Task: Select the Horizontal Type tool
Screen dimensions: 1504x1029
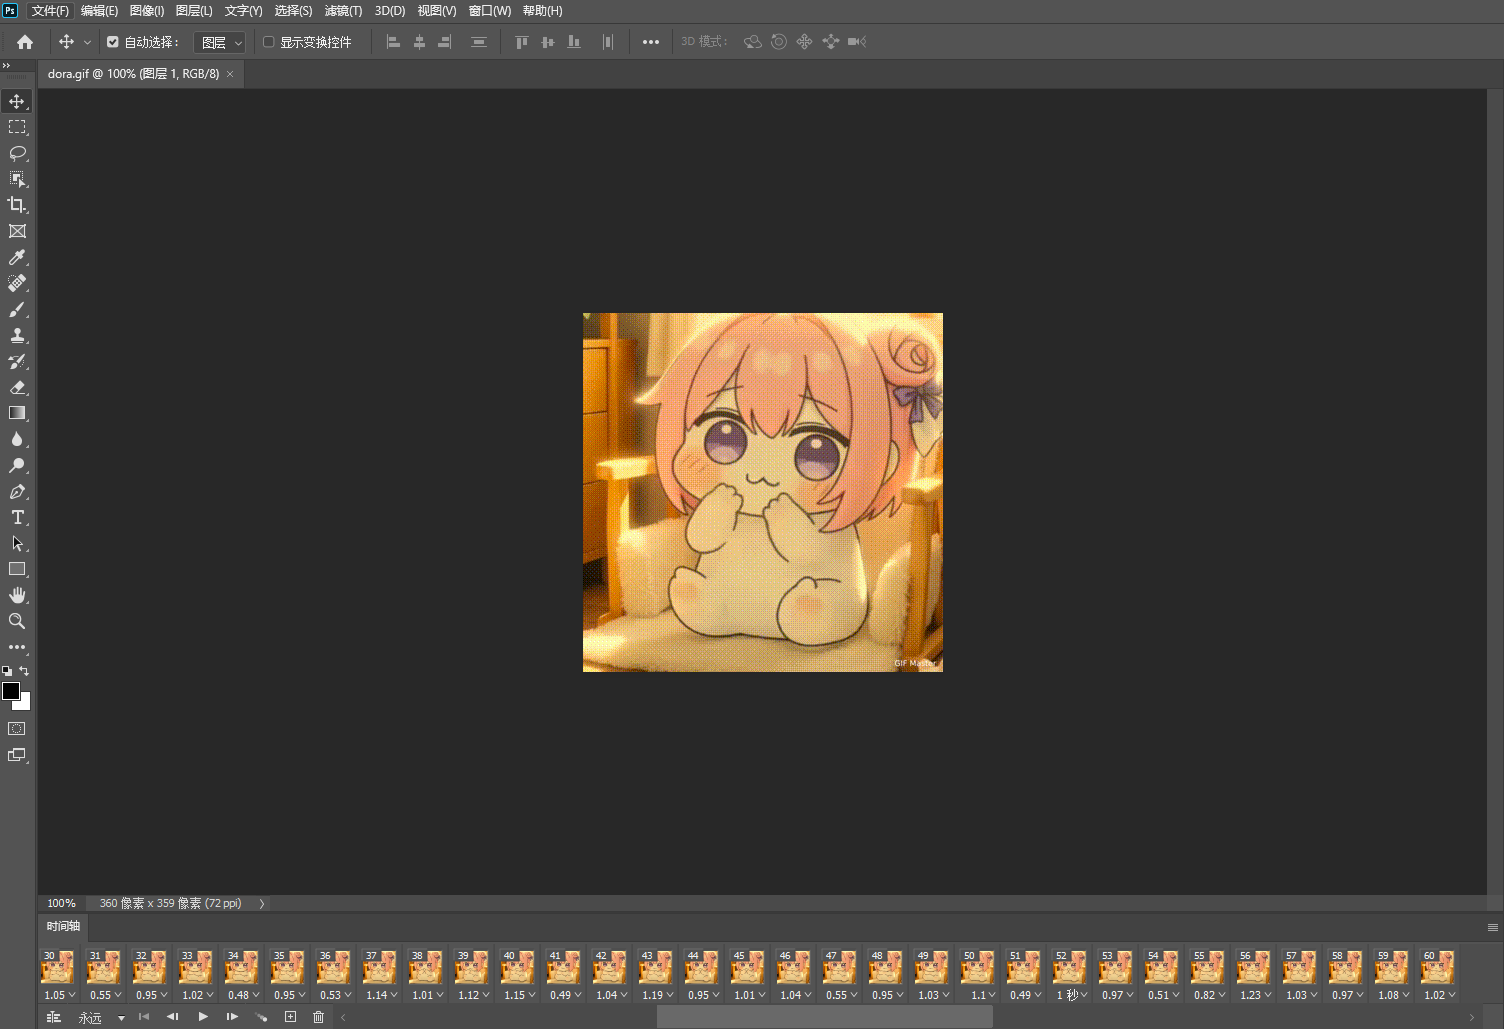Action: pyautogui.click(x=17, y=518)
